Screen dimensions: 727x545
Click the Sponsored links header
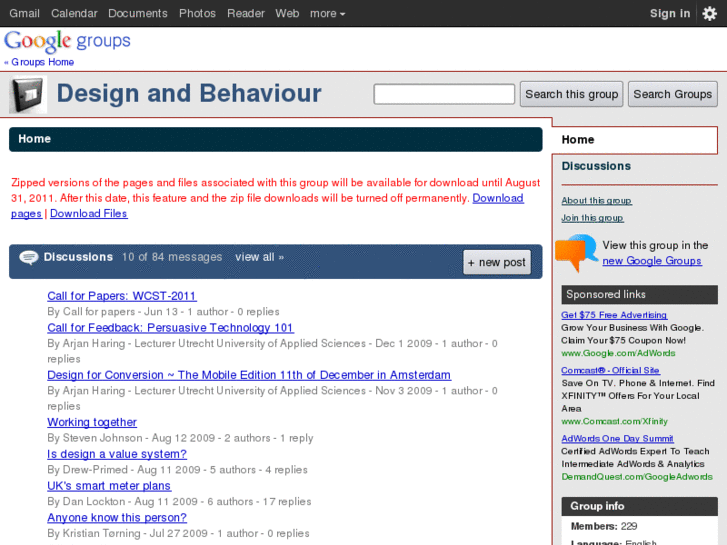(x=639, y=295)
